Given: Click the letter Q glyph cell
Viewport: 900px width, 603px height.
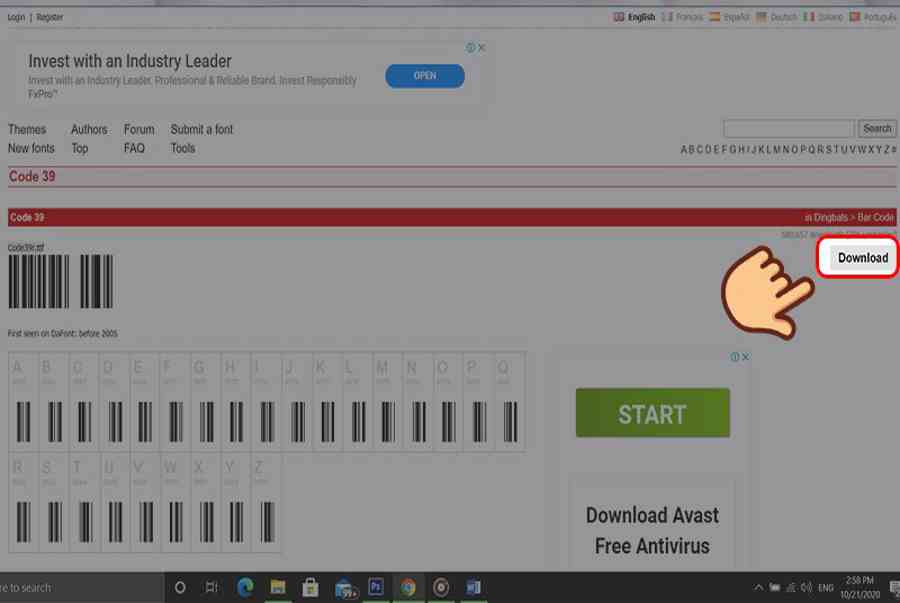Looking at the screenshot, I should tap(510, 401).
